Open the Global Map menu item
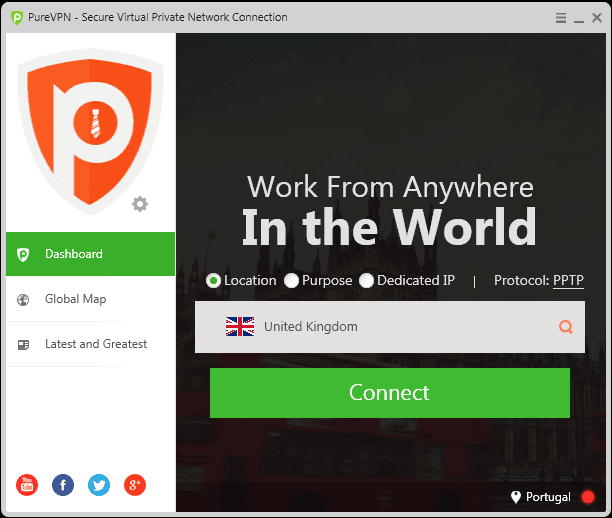 pos(91,299)
